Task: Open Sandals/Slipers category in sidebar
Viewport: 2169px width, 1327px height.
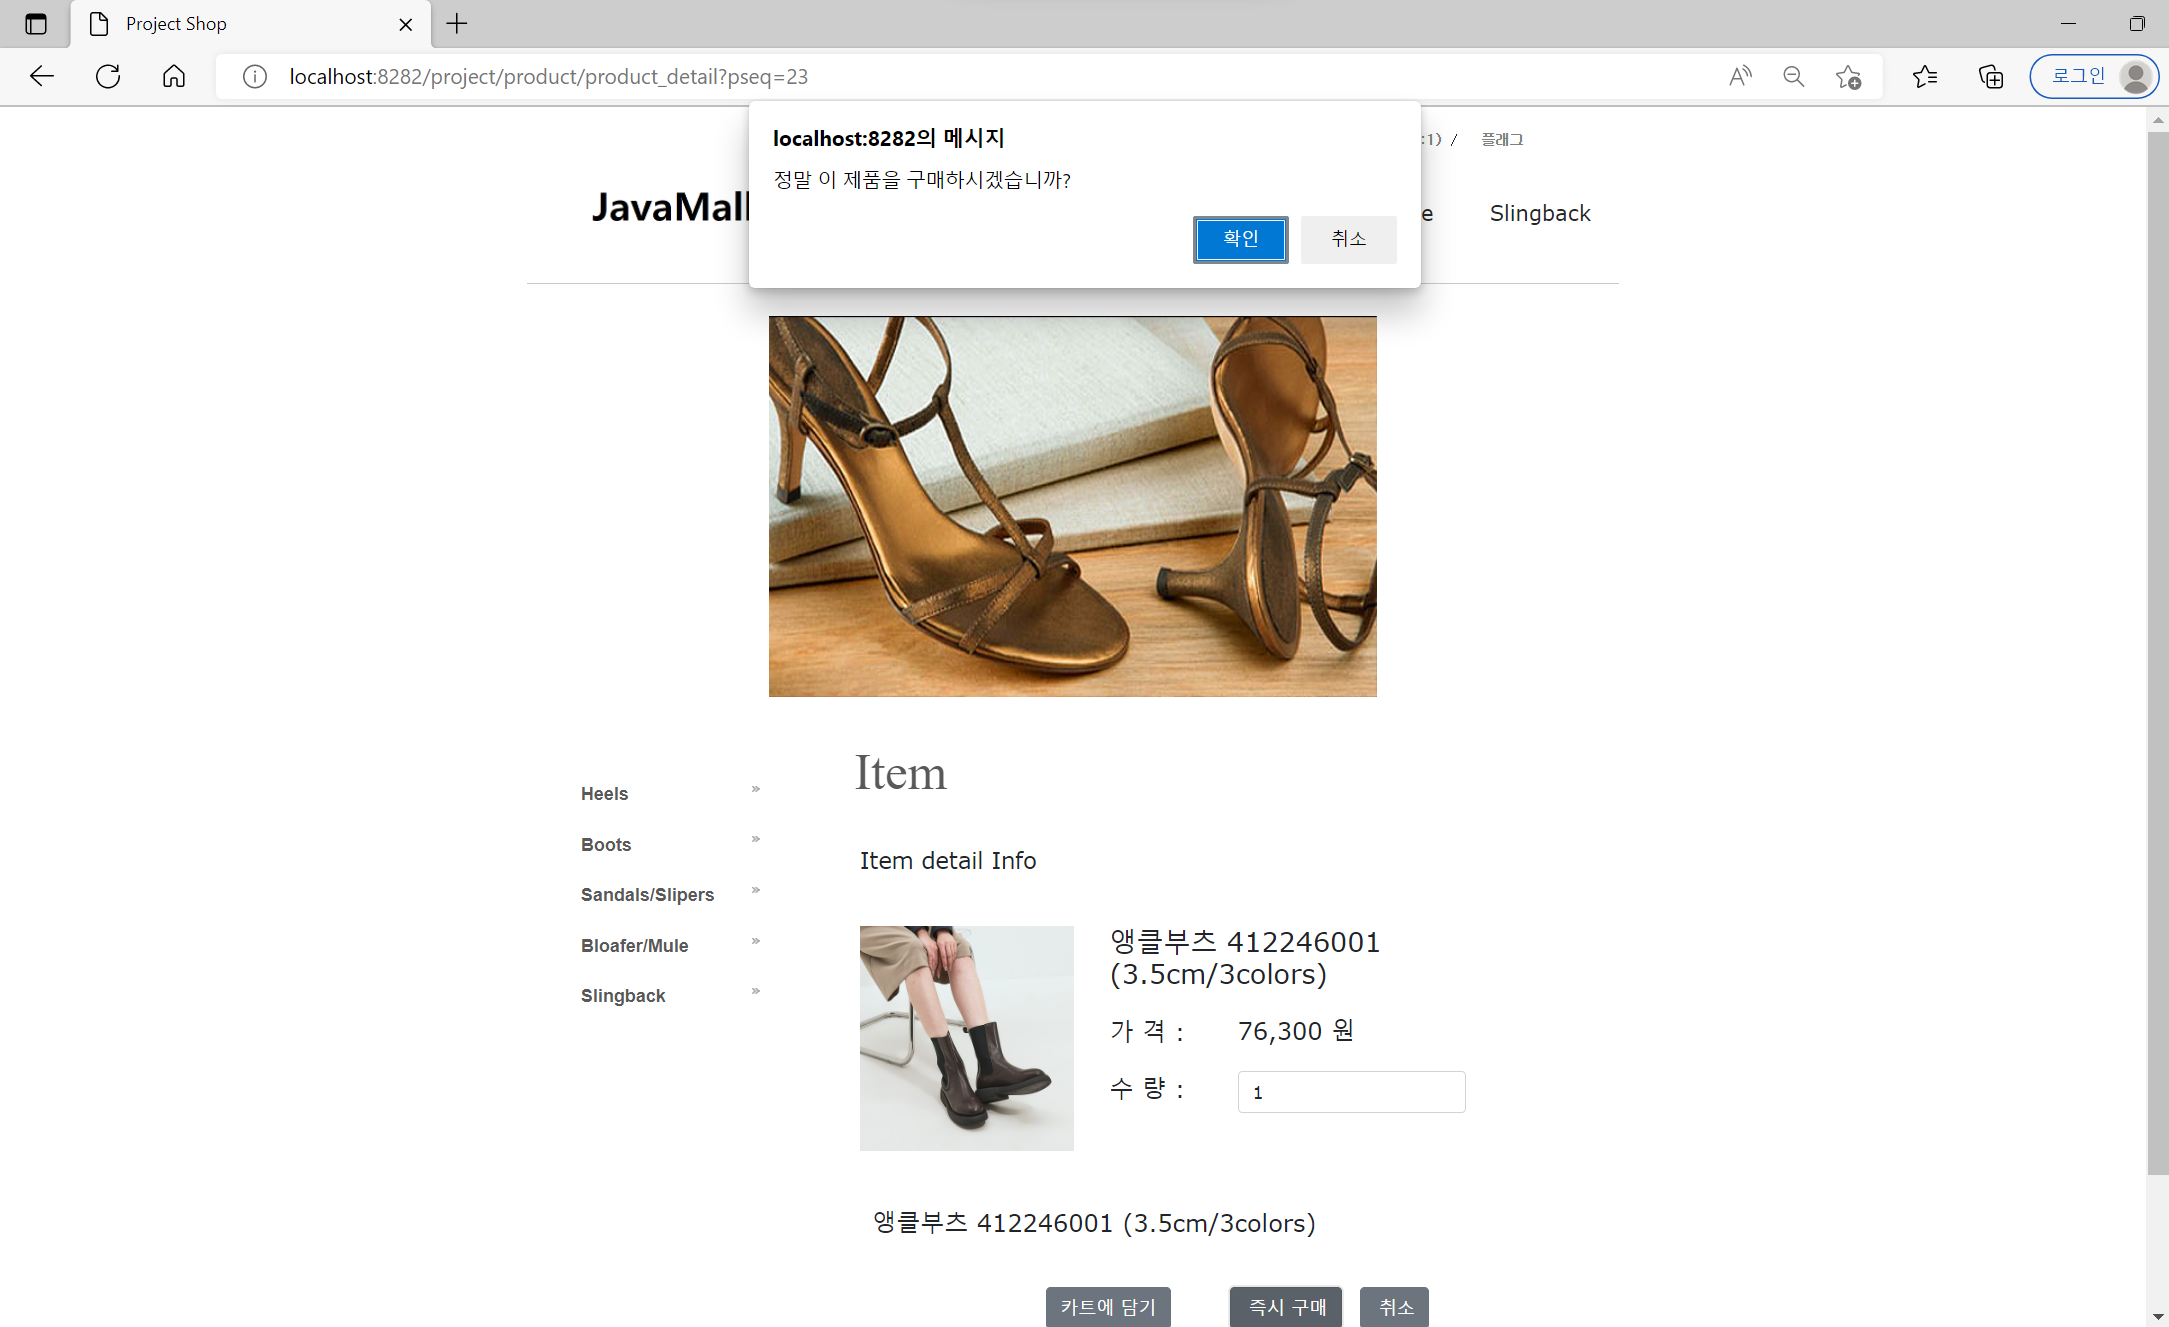Action: tap(647, 895)
